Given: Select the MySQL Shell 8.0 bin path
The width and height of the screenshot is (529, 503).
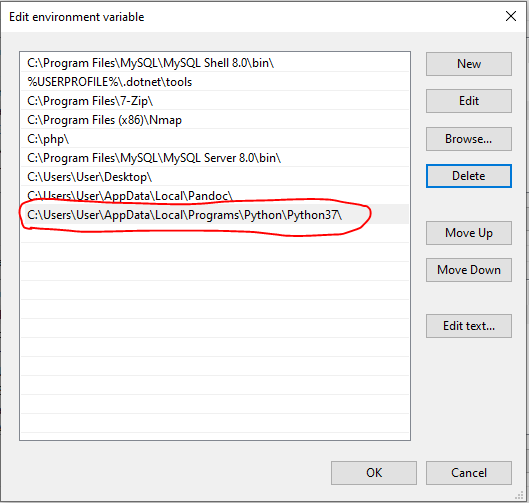Looking at the screenshot, I should tap(215, 63).
